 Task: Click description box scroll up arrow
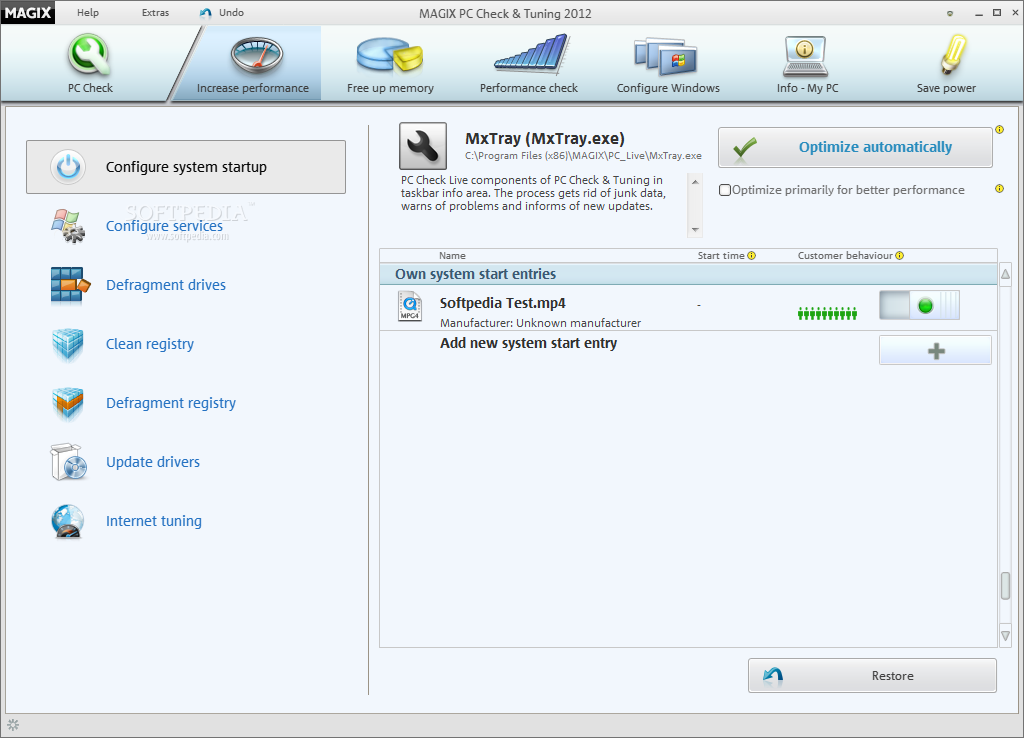695,182
